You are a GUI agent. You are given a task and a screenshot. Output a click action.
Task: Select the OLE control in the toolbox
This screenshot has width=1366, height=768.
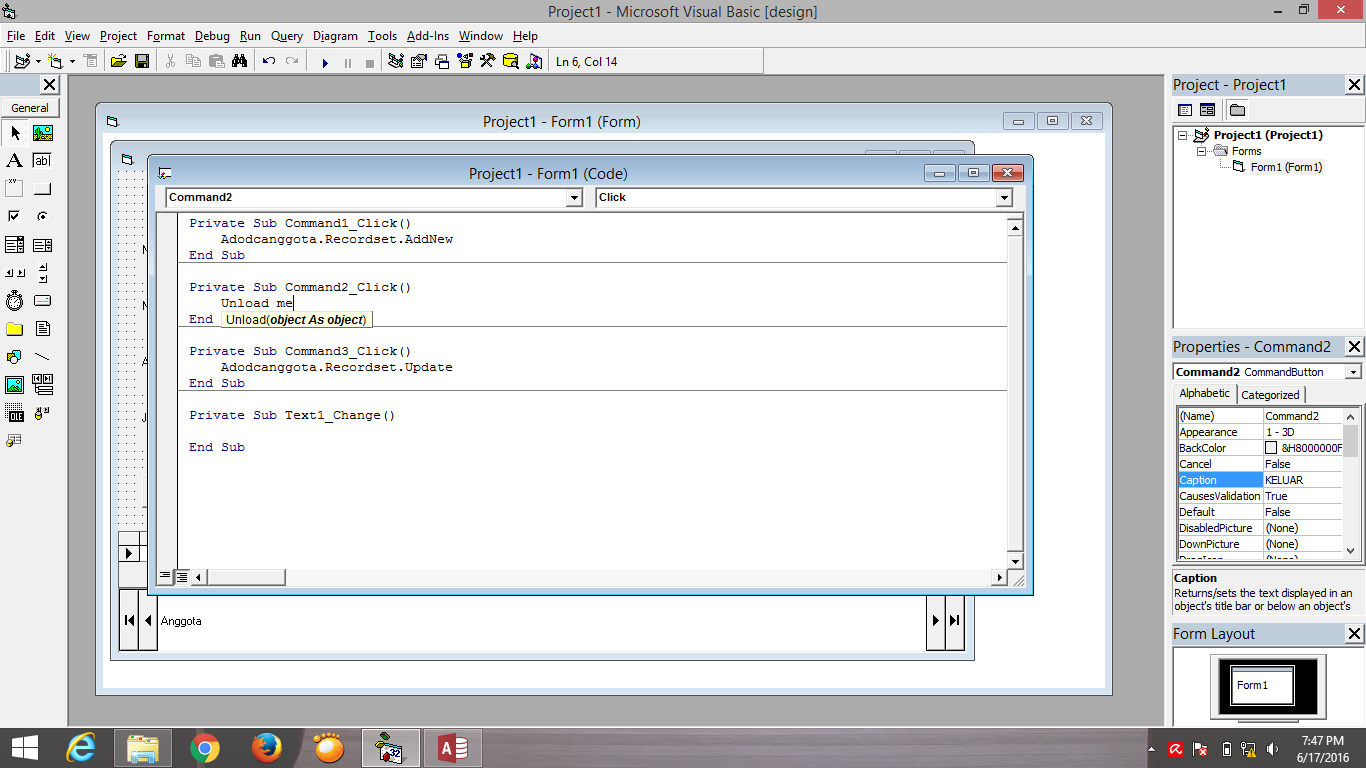(x=15, y=412)
